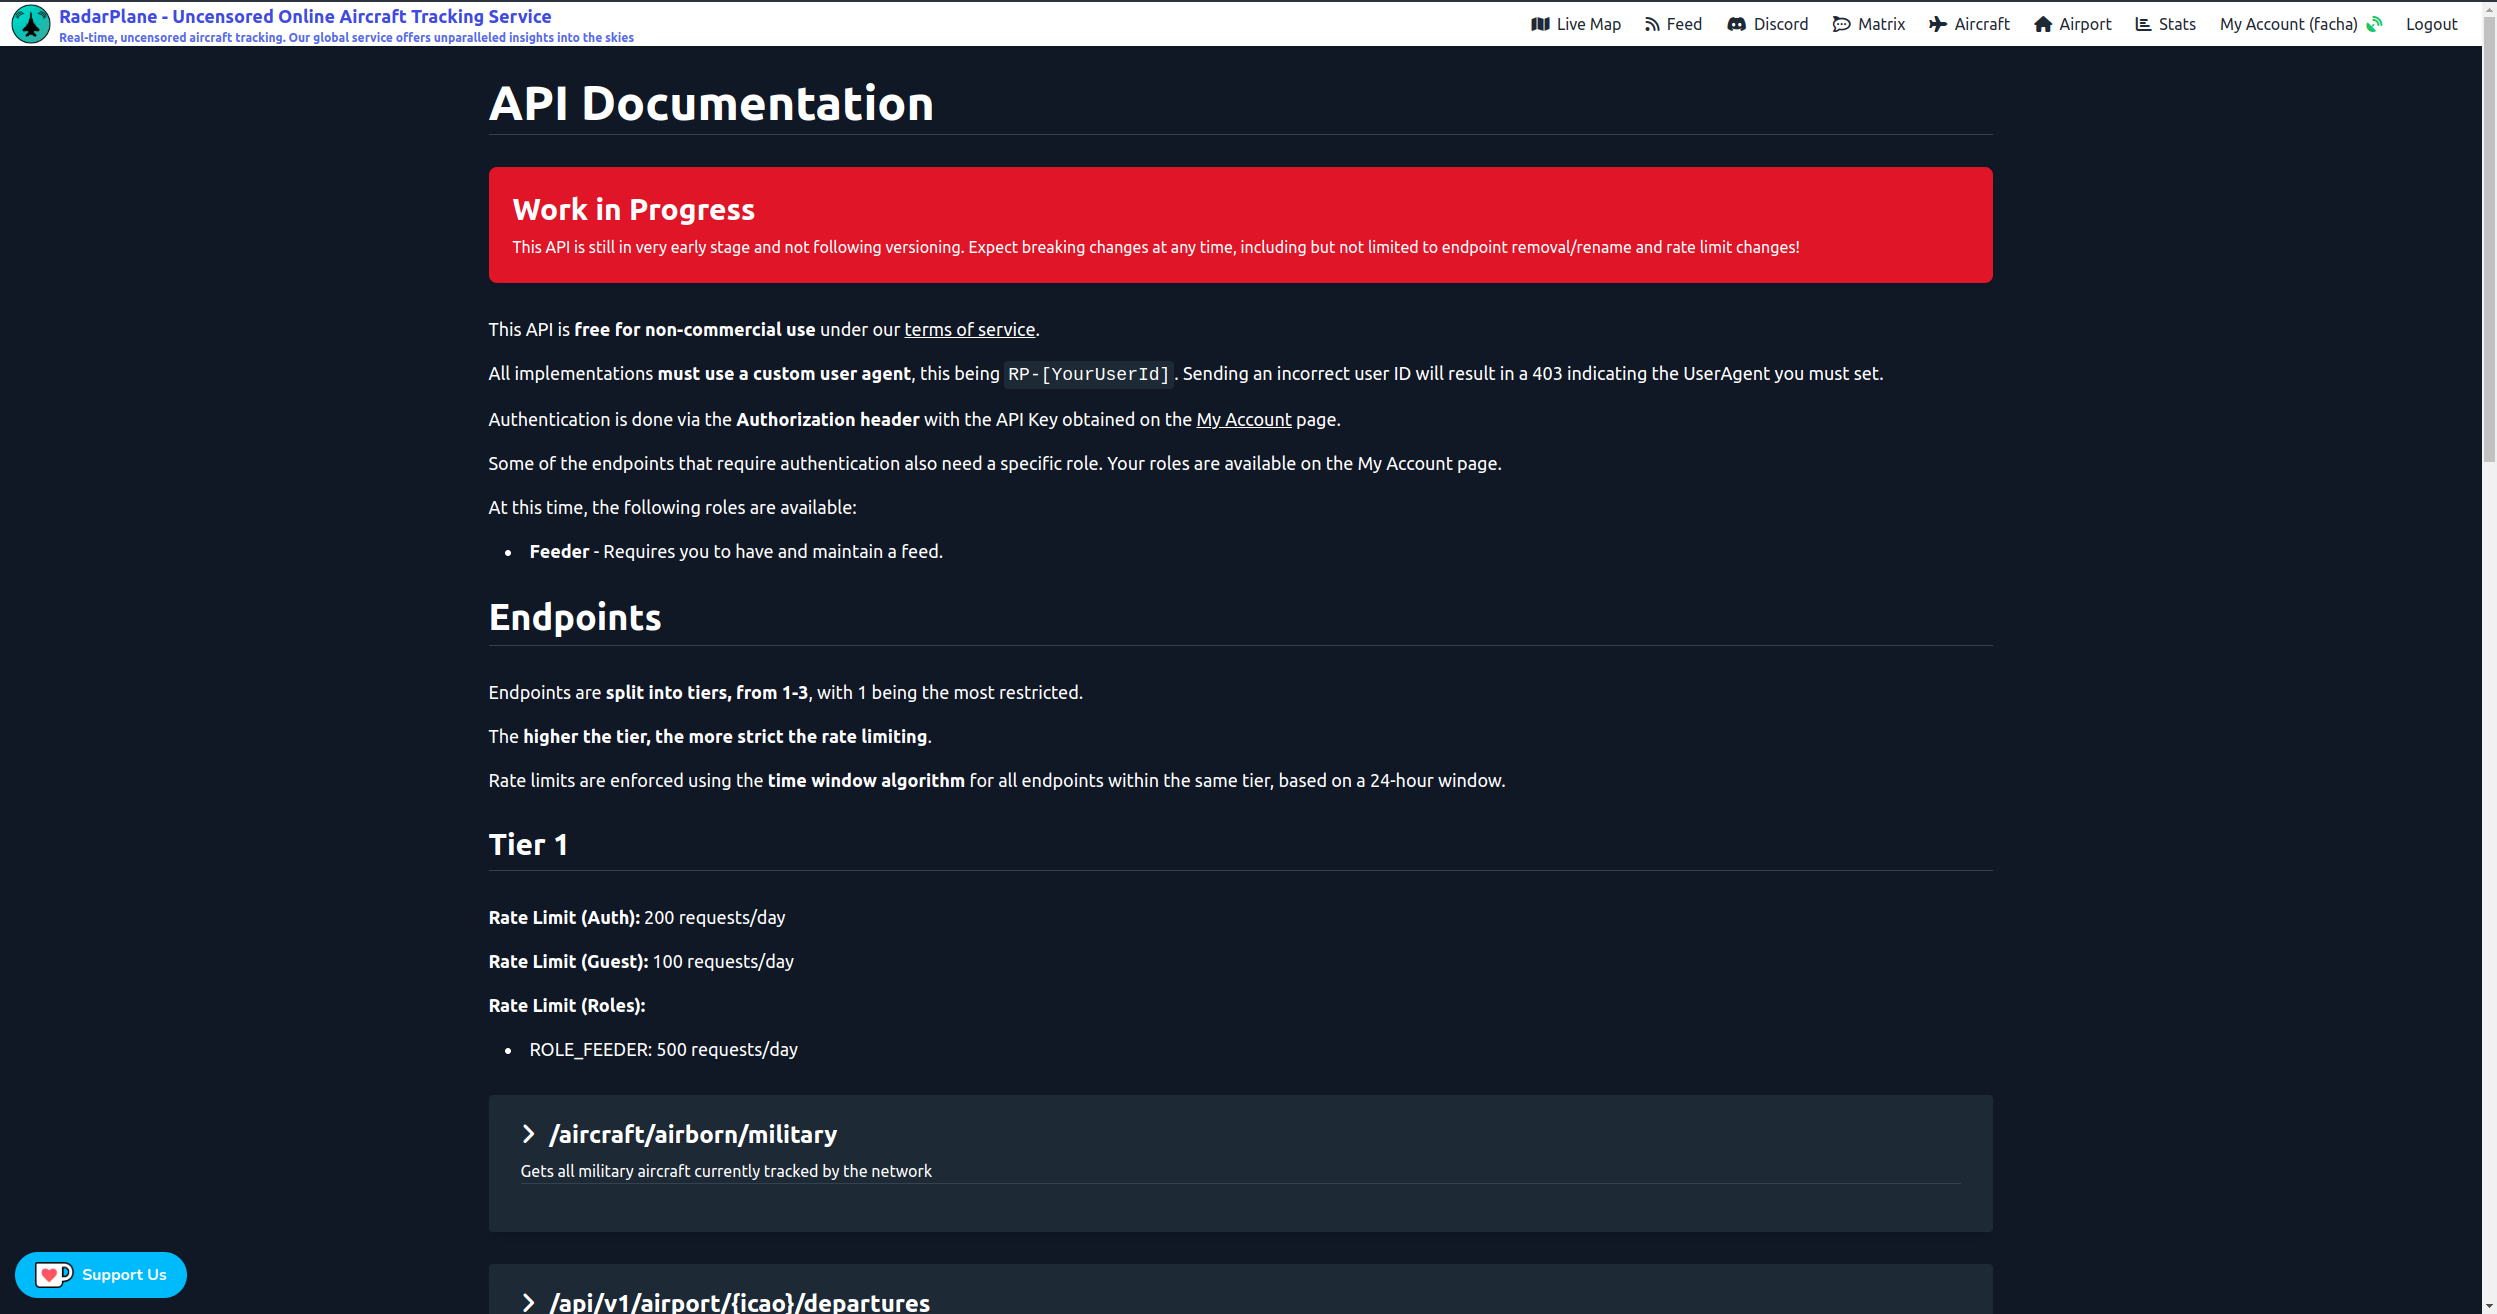This screenshot has height=1314, width=2497.
Task: Click the RadarPlane site title link
Action: [x=305, y=16]
